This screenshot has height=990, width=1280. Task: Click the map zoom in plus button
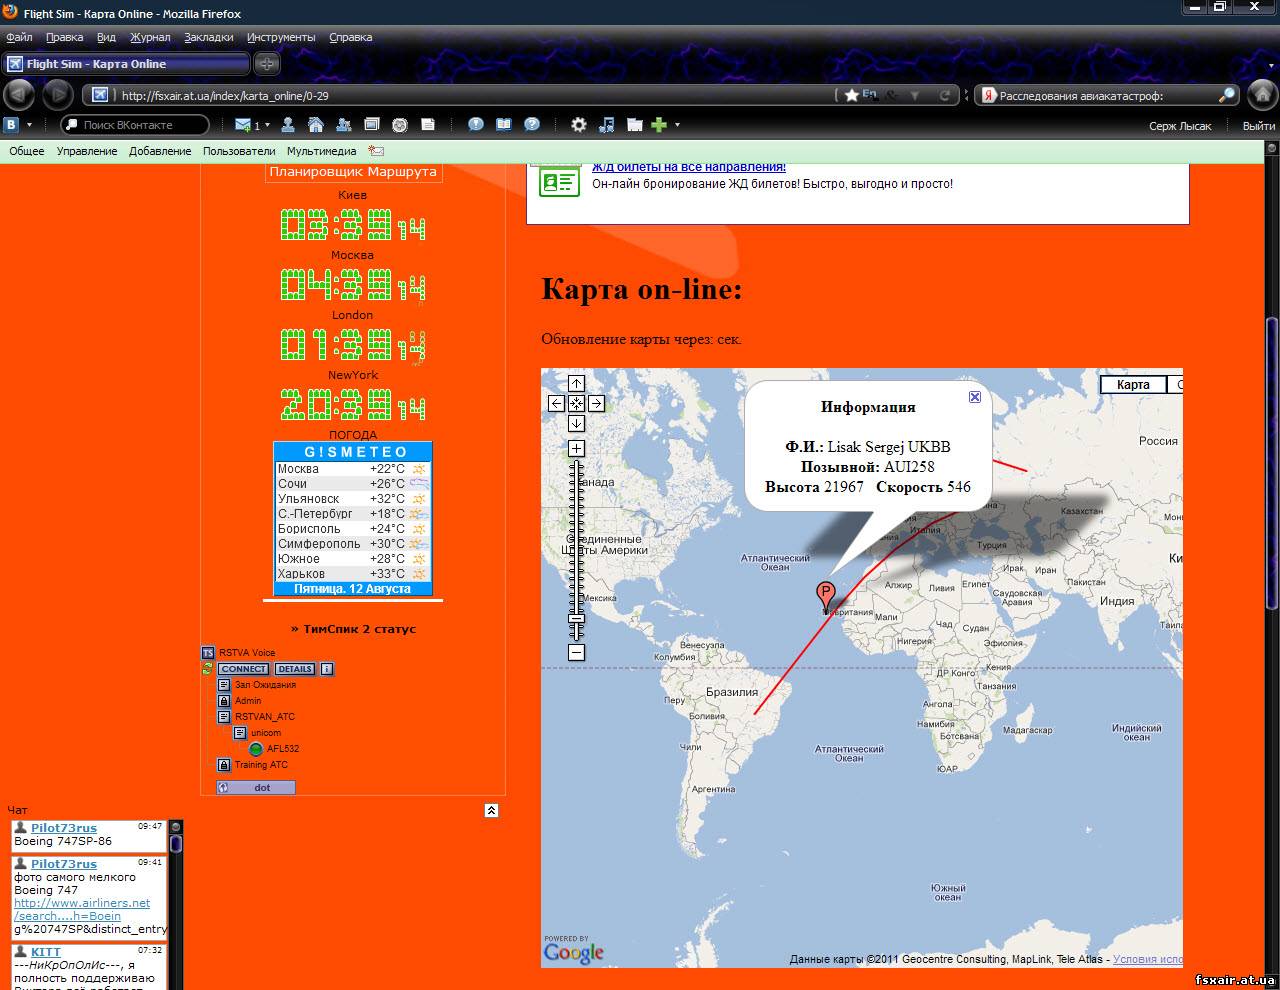577,448
